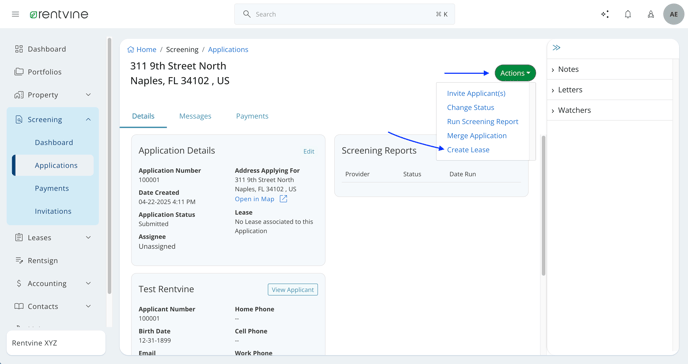
Task: Click the Rentsign sidebar icon
Action: click(x=19, y=261)
